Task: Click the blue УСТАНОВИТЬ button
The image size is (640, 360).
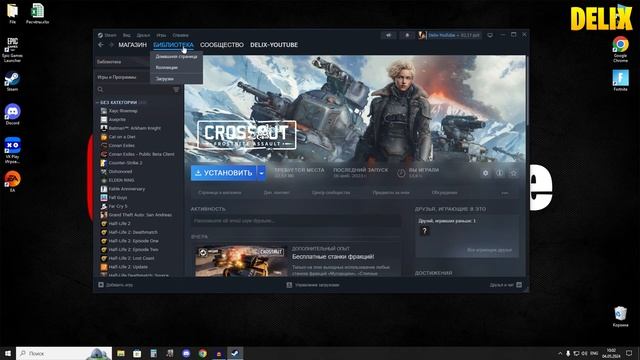Action: pyautogui.click(x=224, y=173)
